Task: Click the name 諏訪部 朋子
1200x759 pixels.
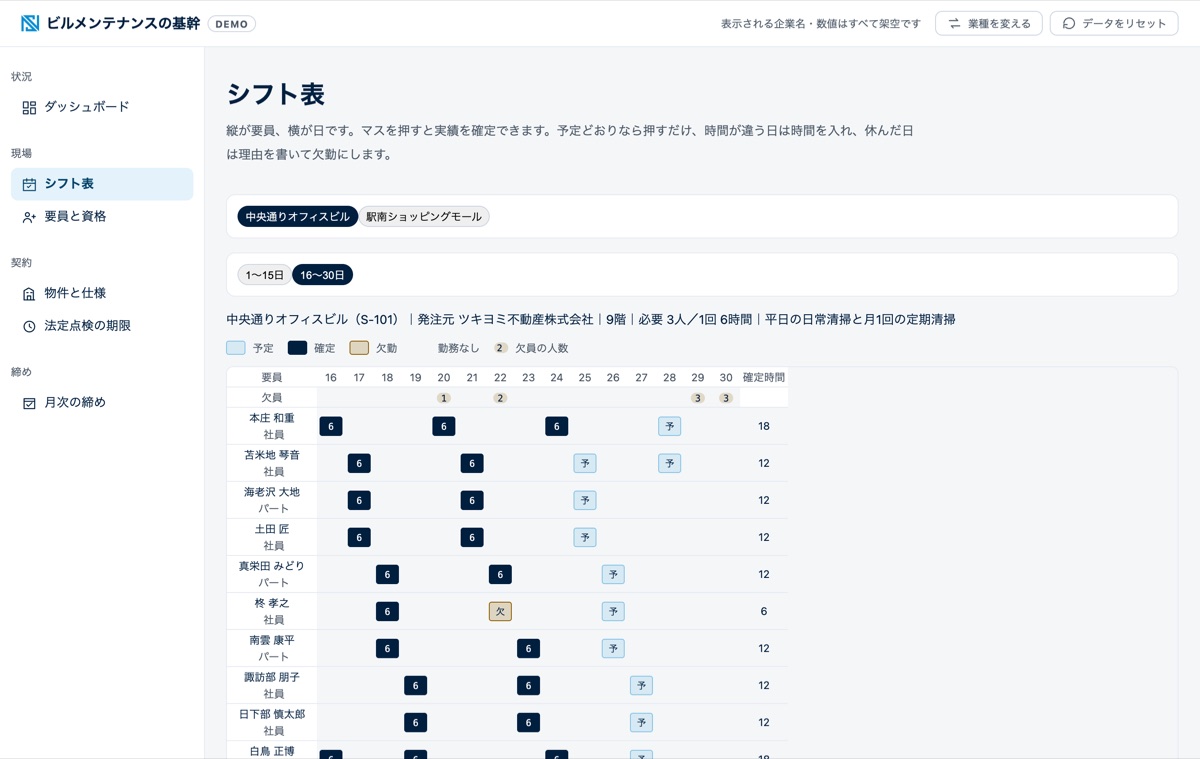Action: (272, 677)
